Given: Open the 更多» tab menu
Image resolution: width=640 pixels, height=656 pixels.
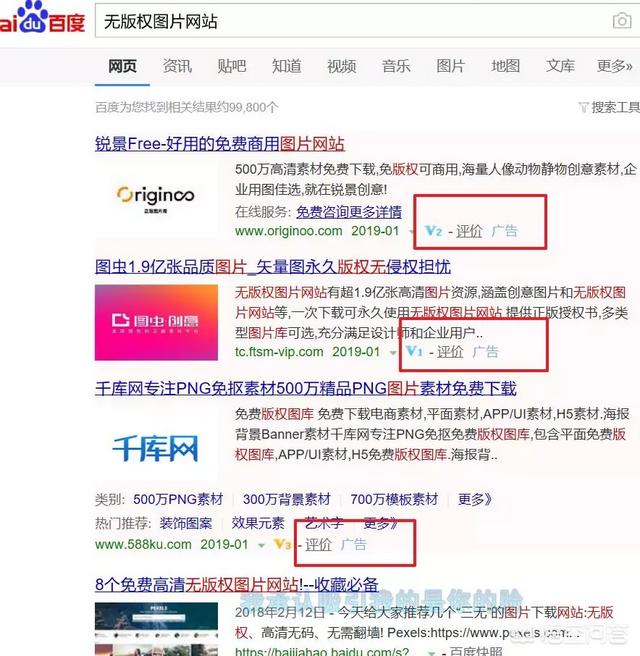Looking at the screenshot, I should [614, 66].
